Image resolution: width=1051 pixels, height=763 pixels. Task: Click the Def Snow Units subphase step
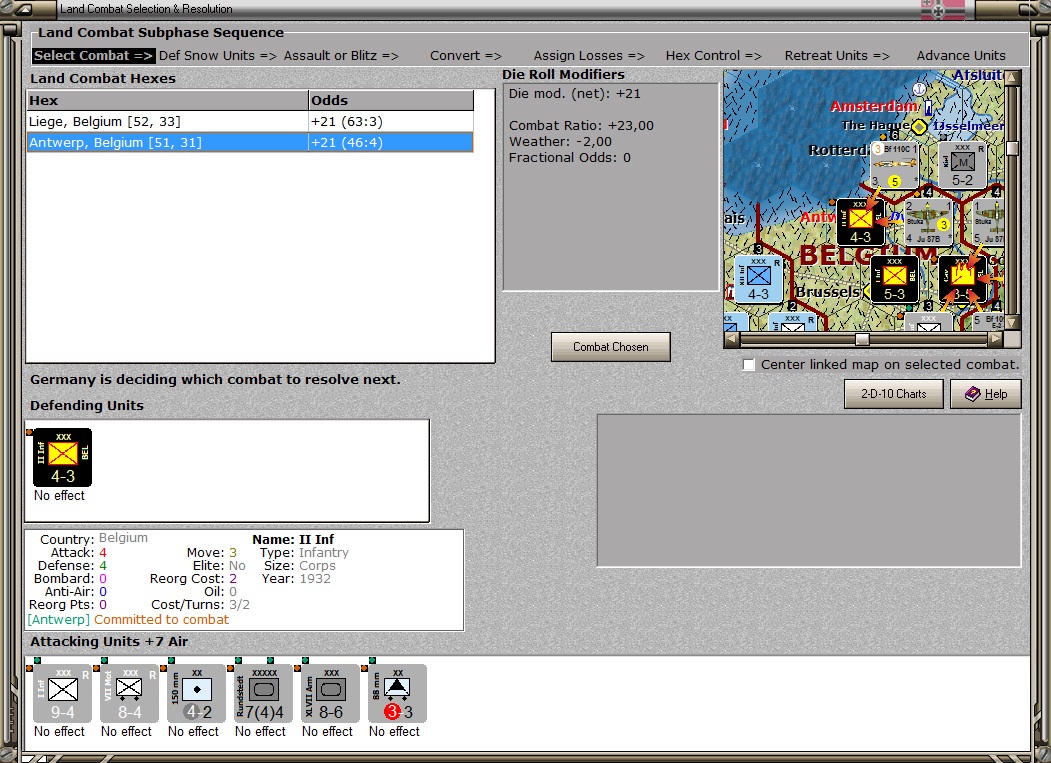coord(218,56)
